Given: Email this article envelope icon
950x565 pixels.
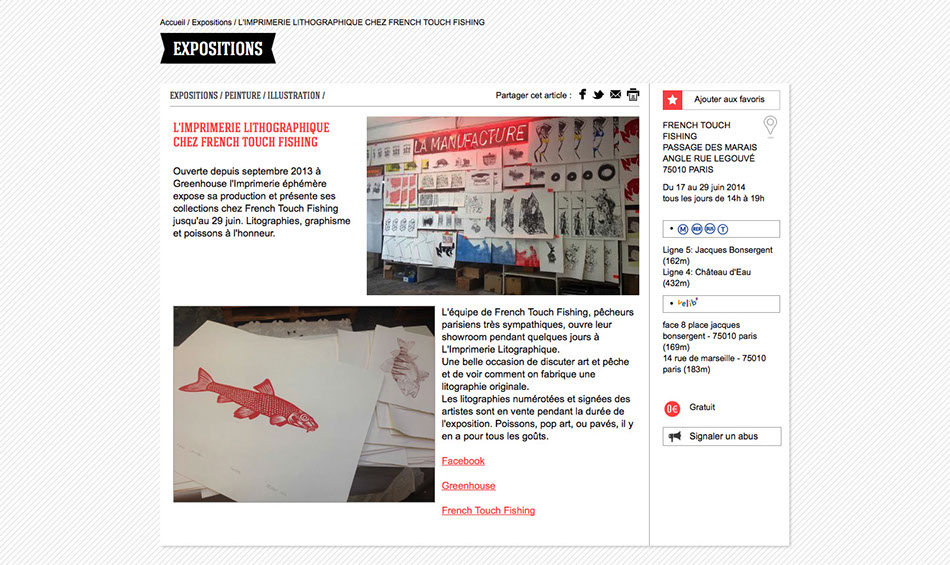Looking at the screenshot, I should (x=615, y=94).
